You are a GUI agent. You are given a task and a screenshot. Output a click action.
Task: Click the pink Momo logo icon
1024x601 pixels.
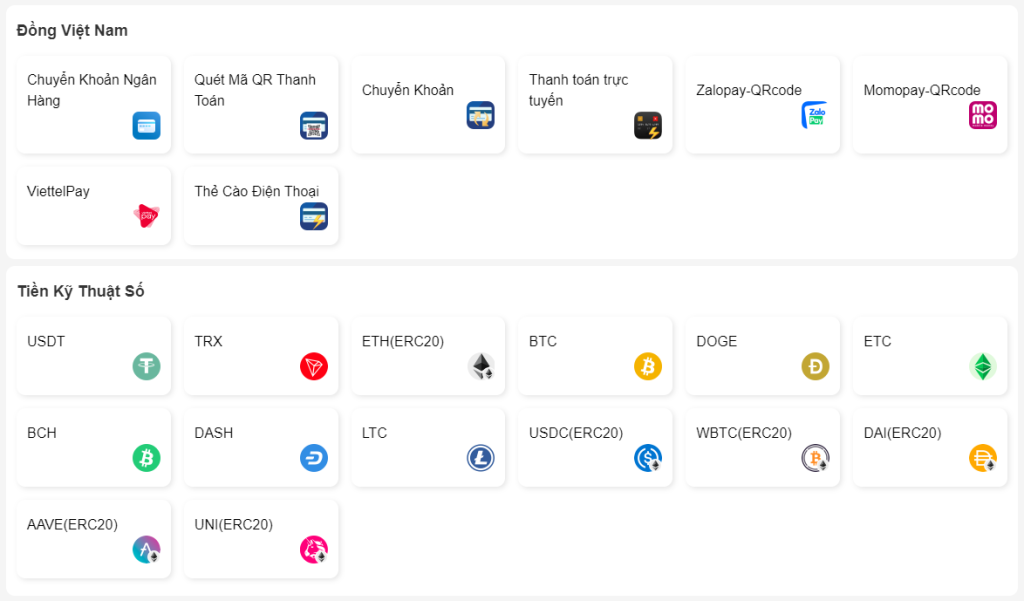(982, 116)
